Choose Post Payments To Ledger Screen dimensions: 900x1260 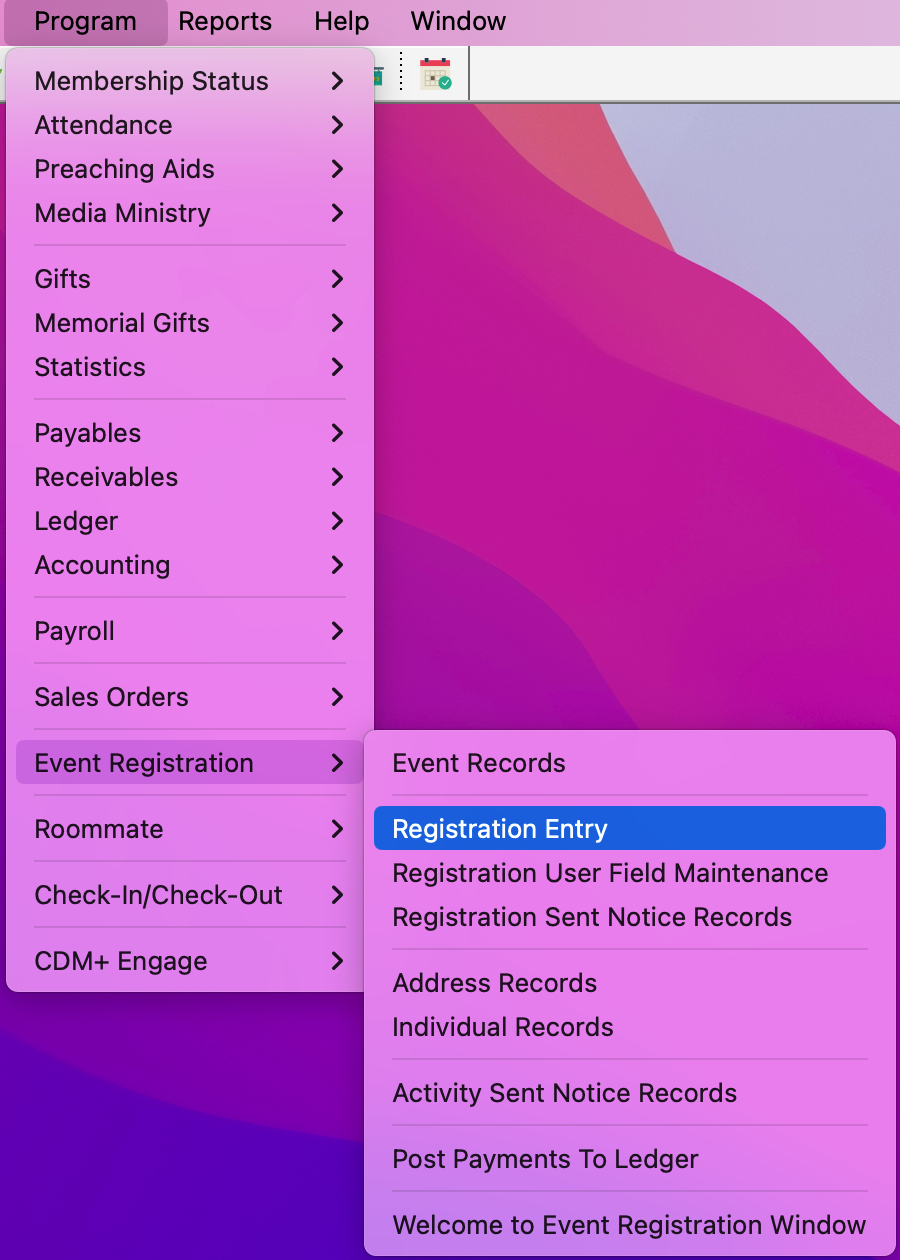point(546,1159)
